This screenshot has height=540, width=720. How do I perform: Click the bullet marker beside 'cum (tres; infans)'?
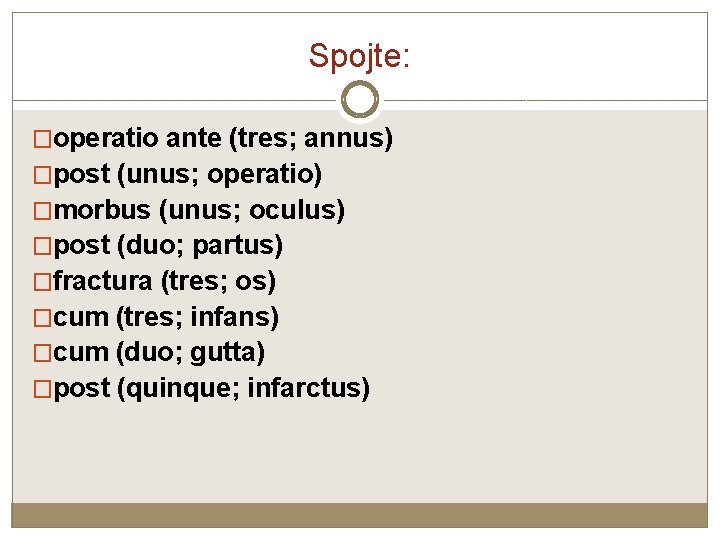pyautogui.click(x=42, y=318)
